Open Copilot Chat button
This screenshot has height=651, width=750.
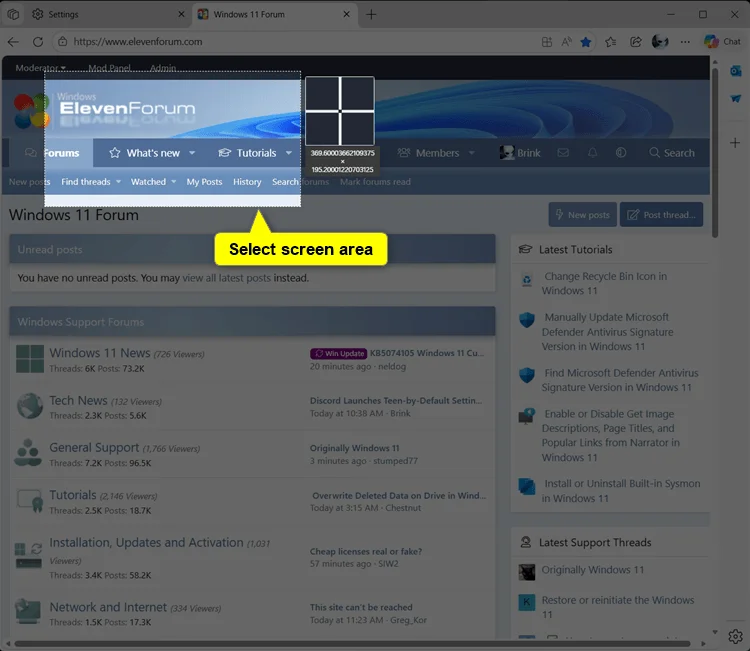pyautogui.click(x=722, y=42)
